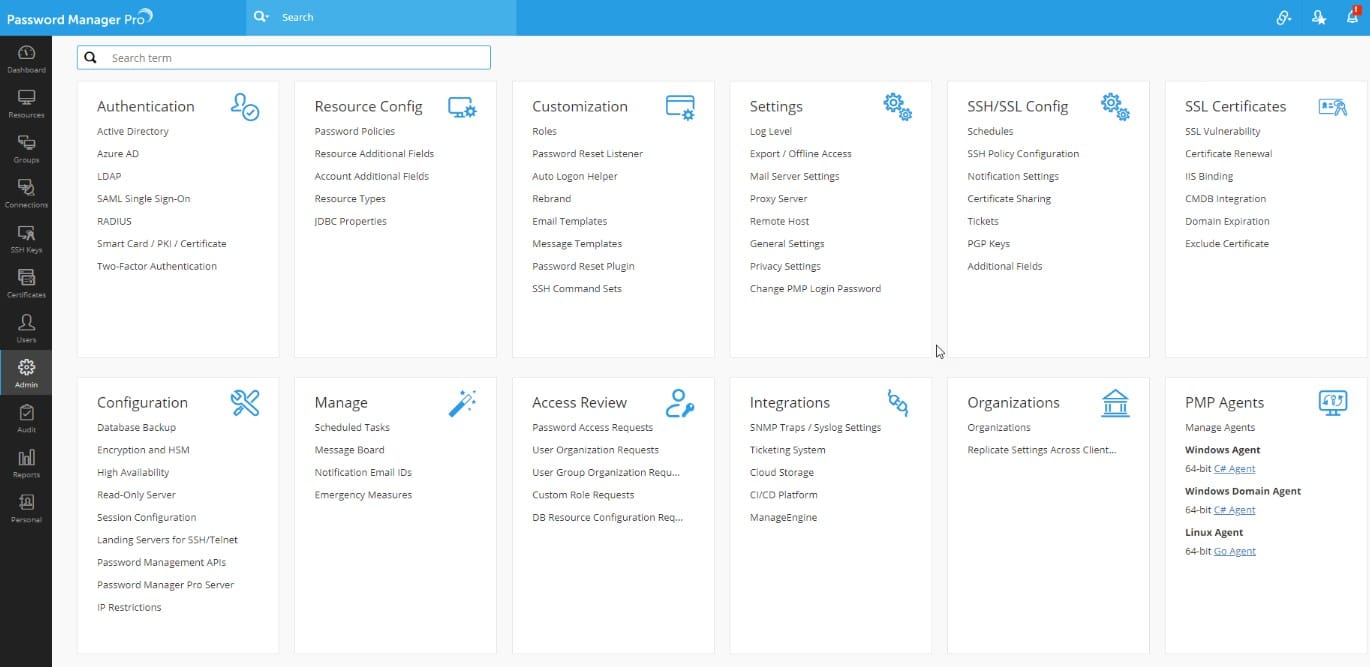Screen dimensions: 1370x667
Task: Click the Manage magic wand icon
Action: [x=462, y=403]
